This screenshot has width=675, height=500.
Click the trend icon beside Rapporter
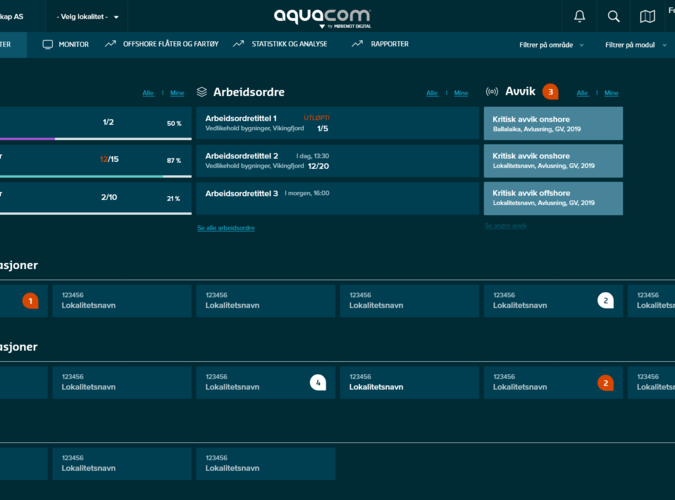click(357, 44)
